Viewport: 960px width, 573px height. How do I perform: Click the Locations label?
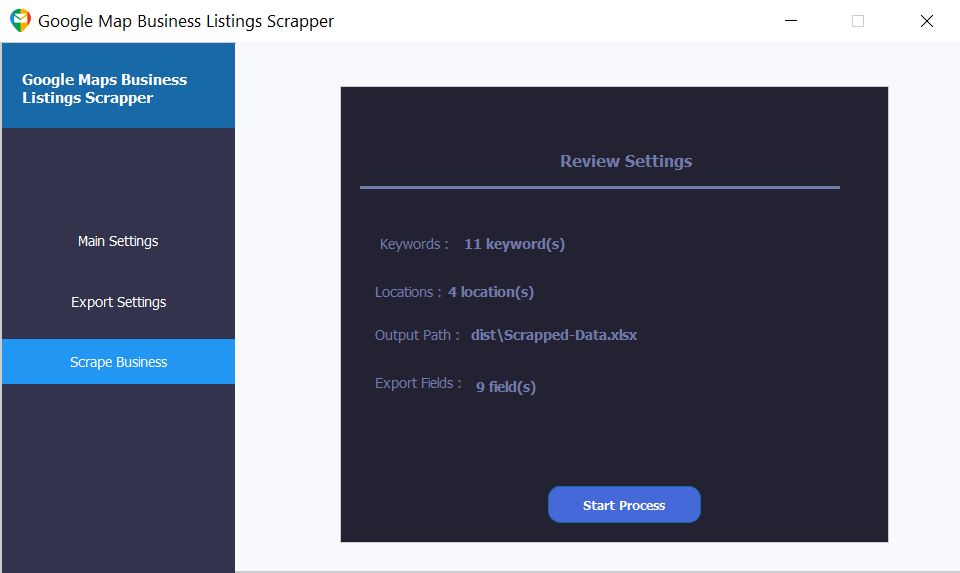408,292
